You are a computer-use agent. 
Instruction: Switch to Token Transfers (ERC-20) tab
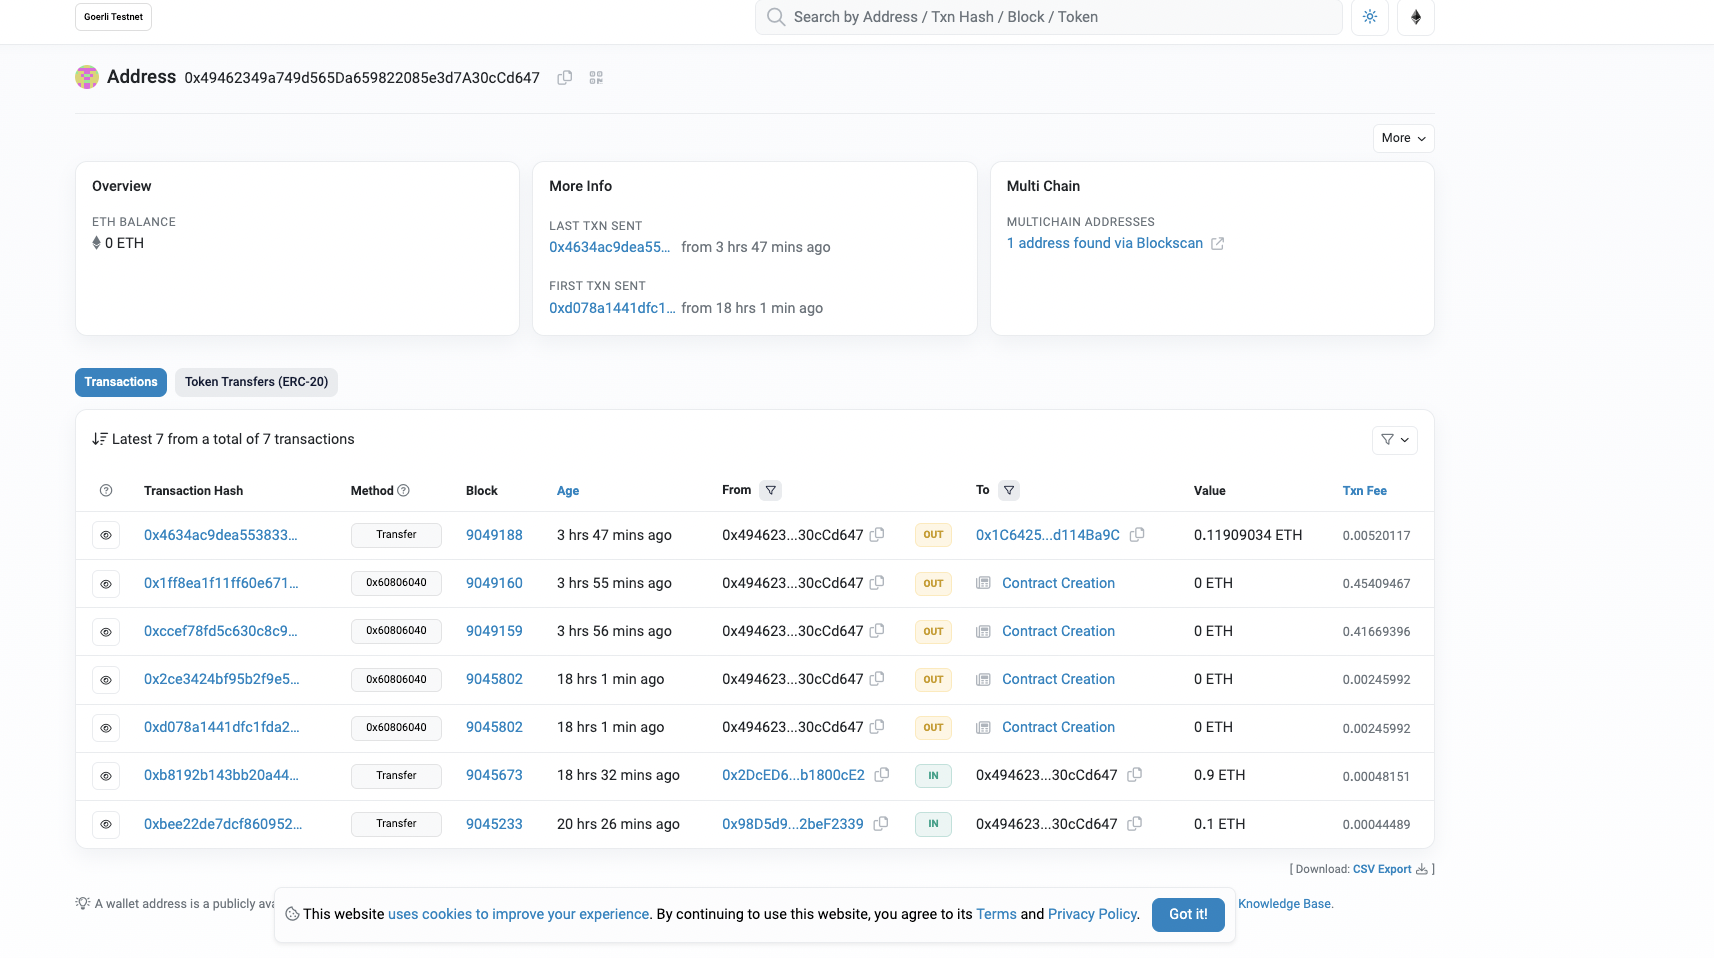point(256,382)
